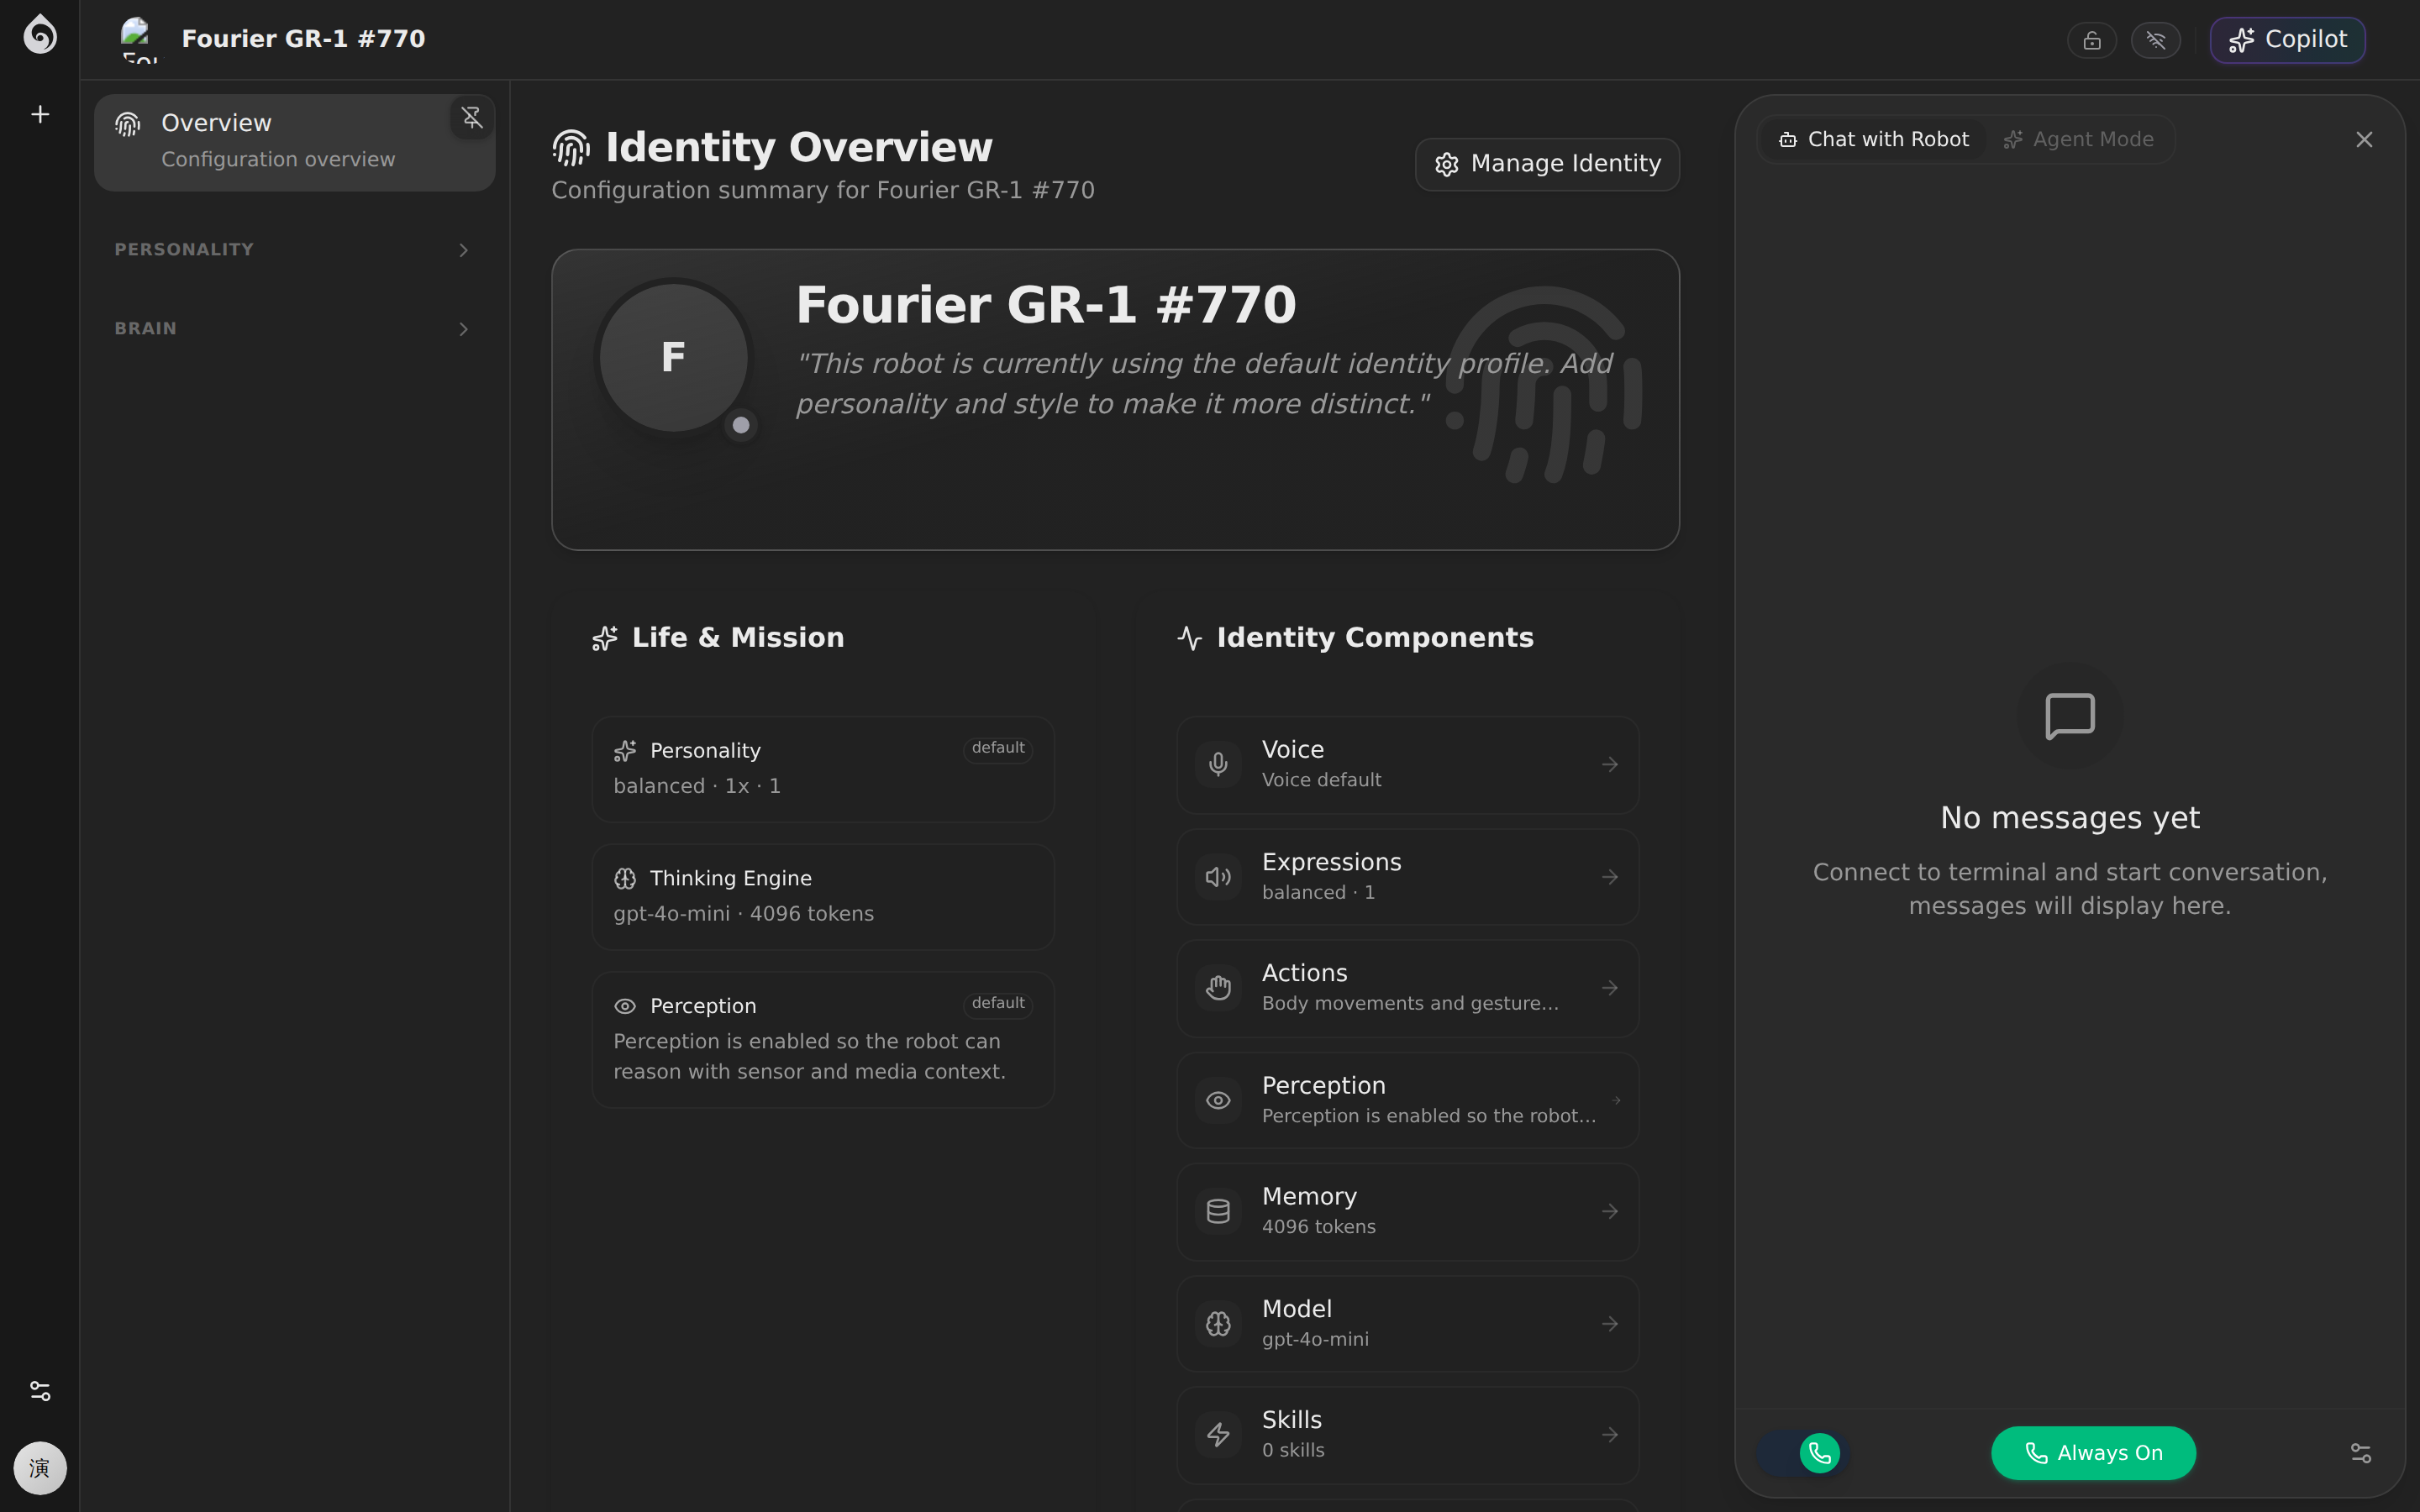Image resolution: width=2420 pixels, height=1512 pixels.
Task: Click the brain icon in Model row
Action: [1218, 1324]
